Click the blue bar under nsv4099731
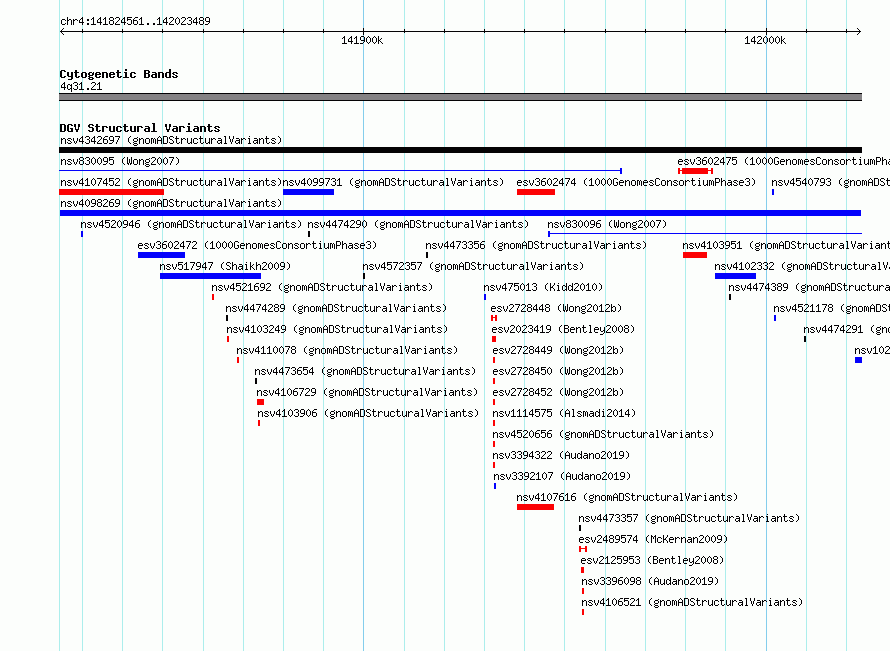This screenshot has width=890, height=651. (x=308, y=192)
